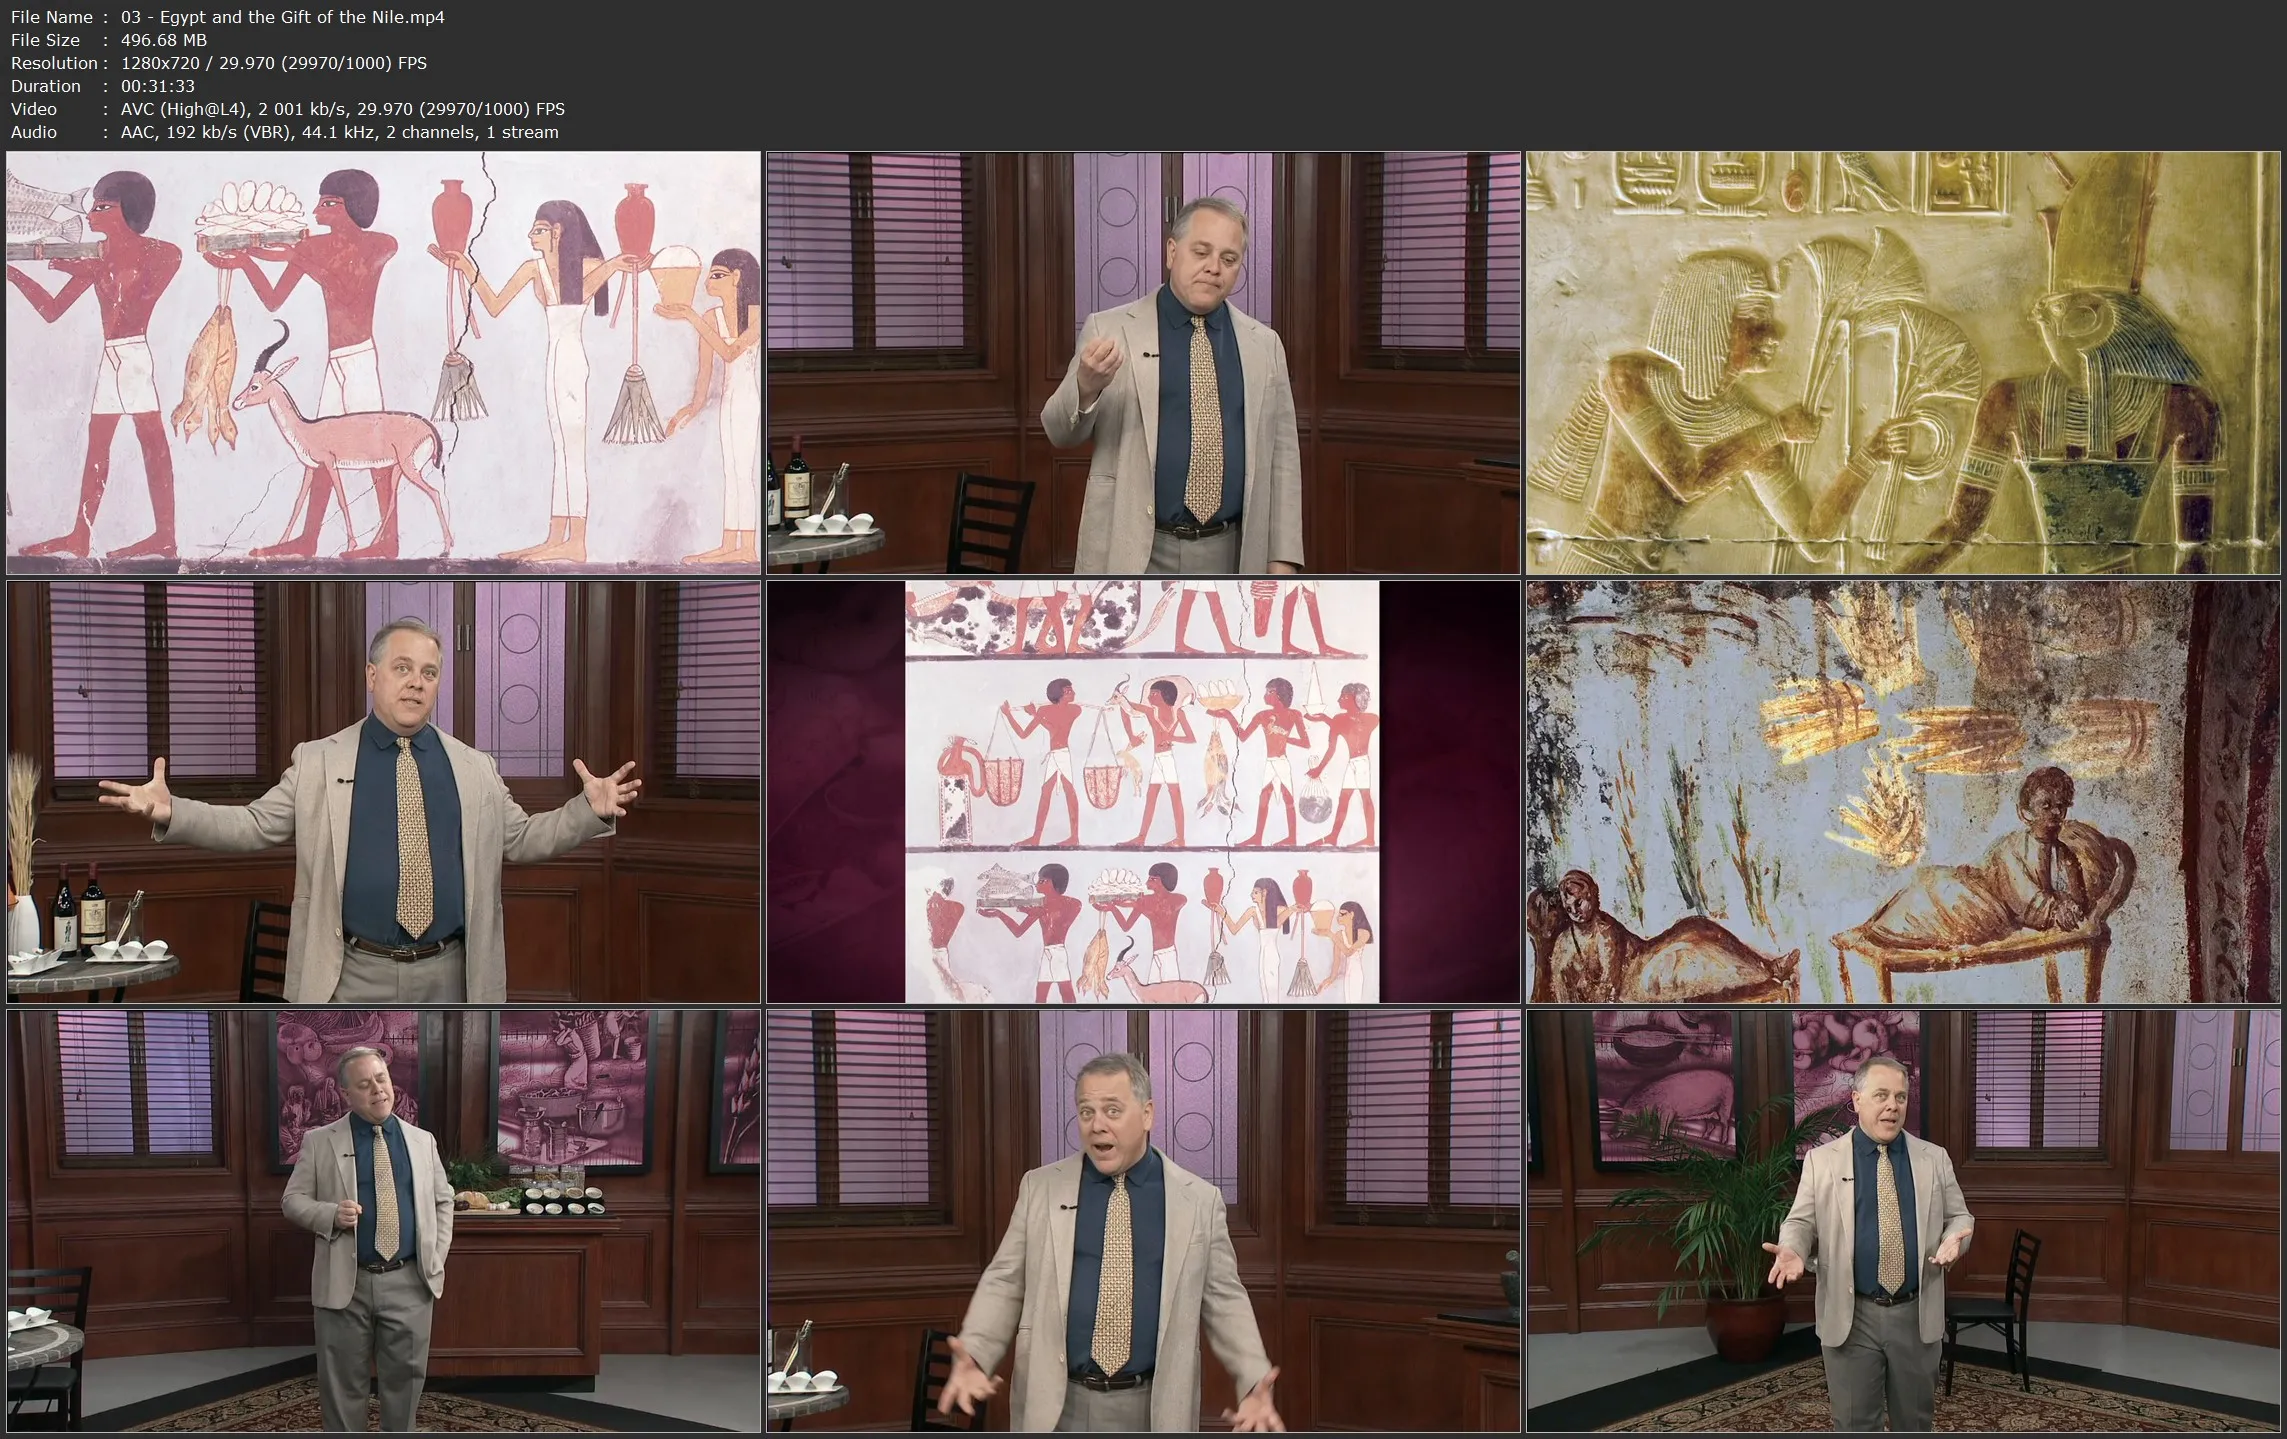
Task: Click resolution value '1280x720 / 29.970 (29970/1000) FPS'
Action: (x=274, y=63)
